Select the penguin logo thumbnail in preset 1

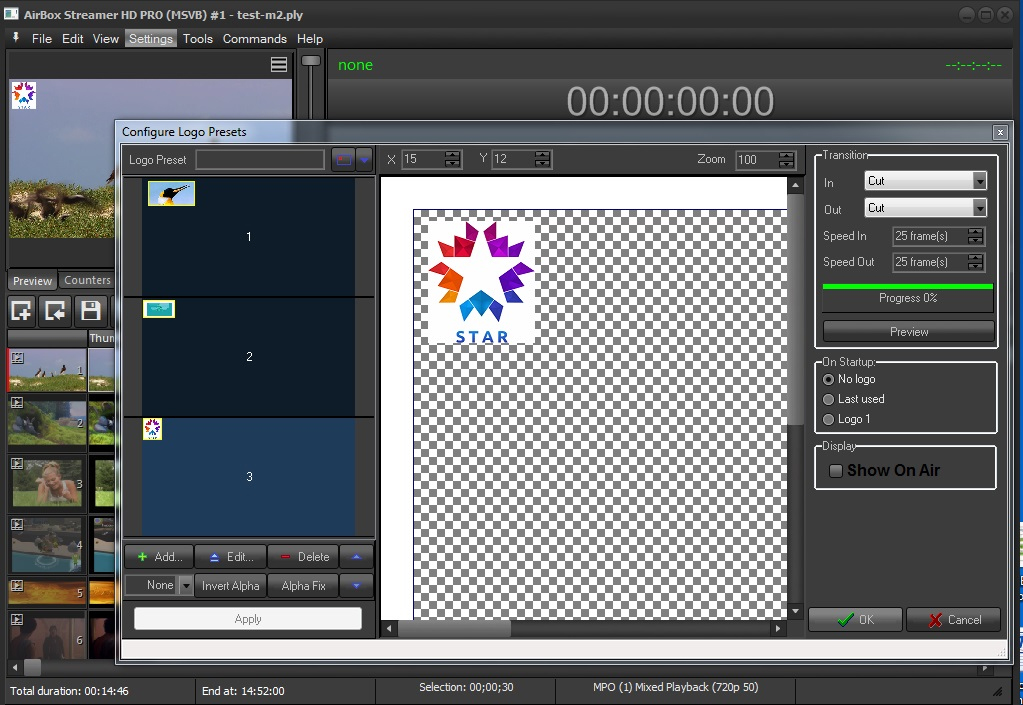172,194
